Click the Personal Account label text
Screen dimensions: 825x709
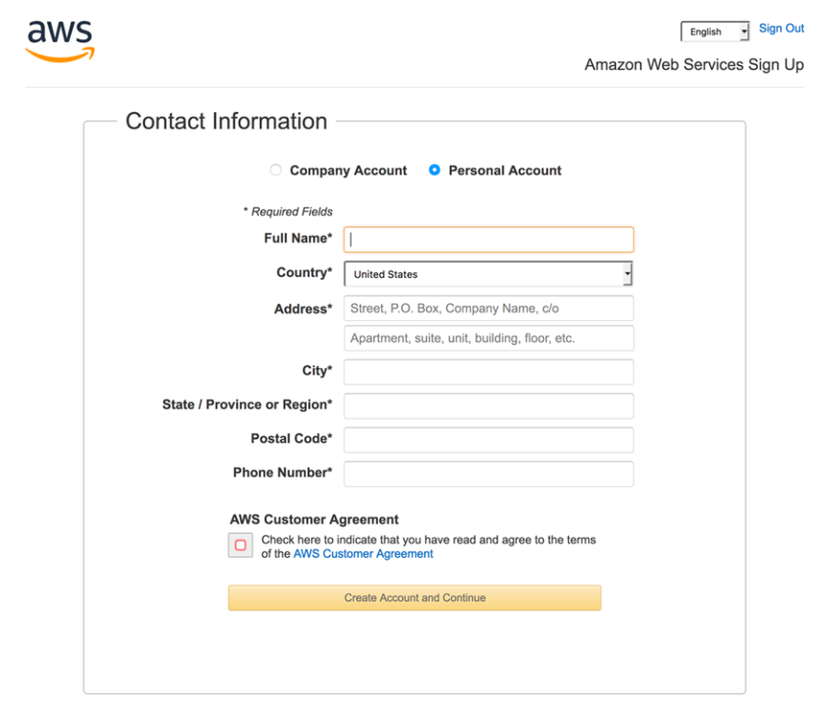point(505,171)
